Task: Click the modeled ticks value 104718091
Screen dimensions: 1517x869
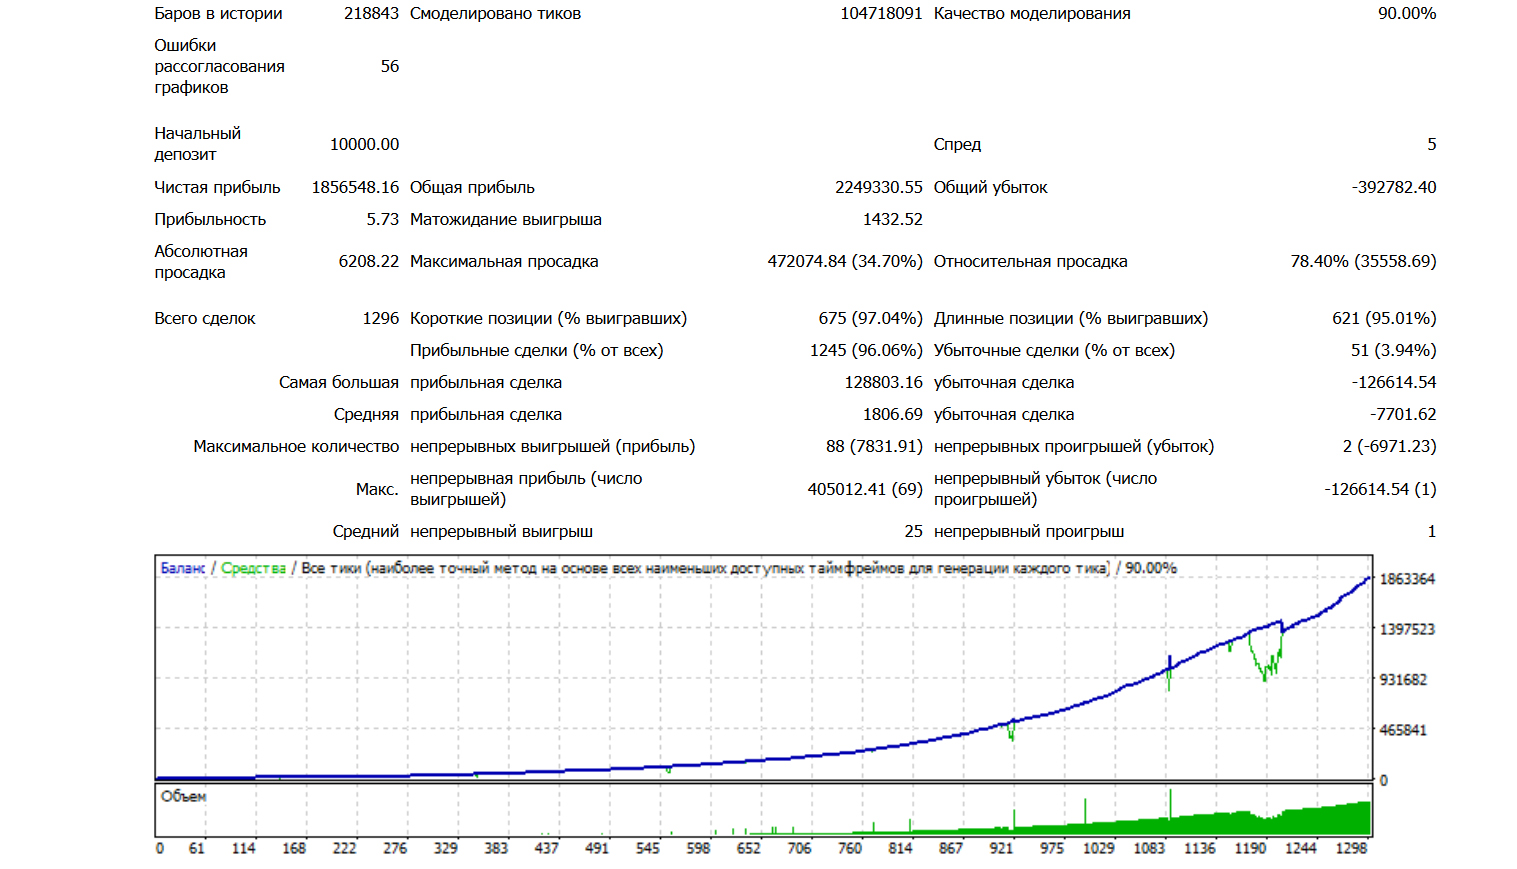Action: [x=881, y=13]
